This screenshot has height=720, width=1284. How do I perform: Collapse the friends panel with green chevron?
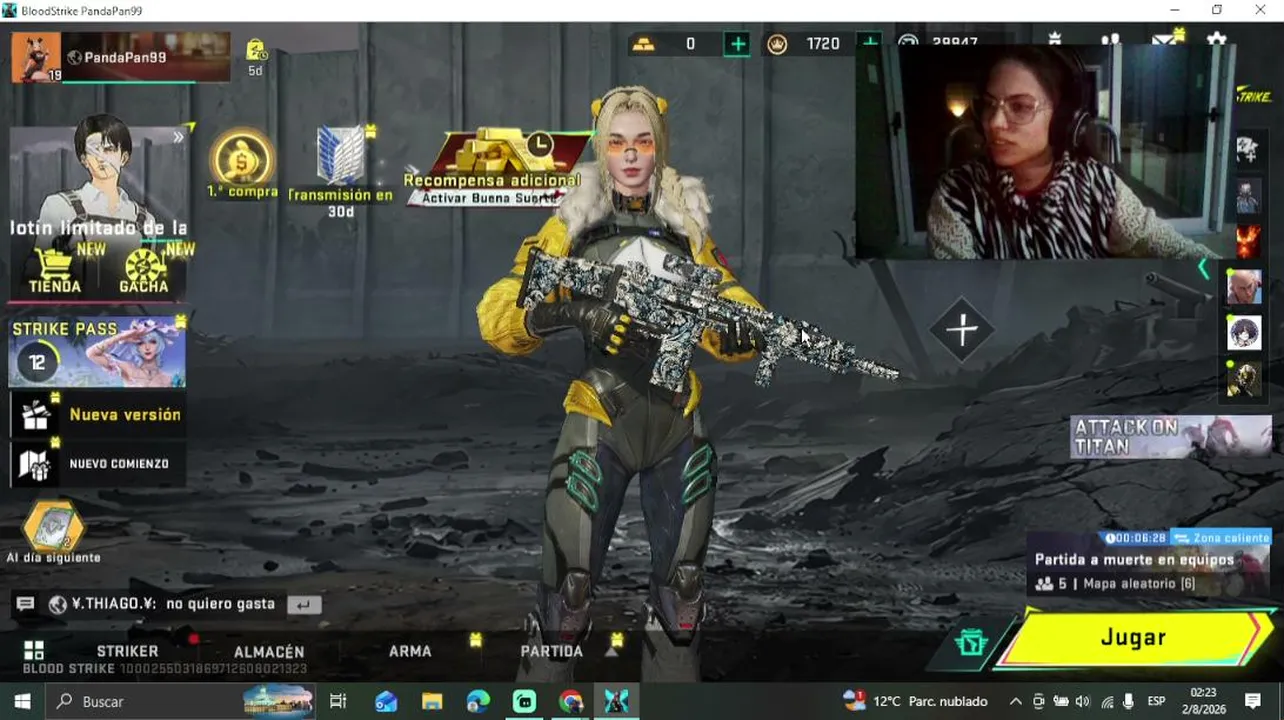tap(1203, 269)
